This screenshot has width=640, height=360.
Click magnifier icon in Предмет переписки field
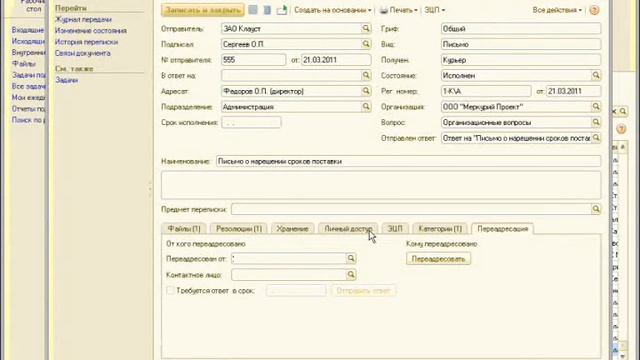596,209
